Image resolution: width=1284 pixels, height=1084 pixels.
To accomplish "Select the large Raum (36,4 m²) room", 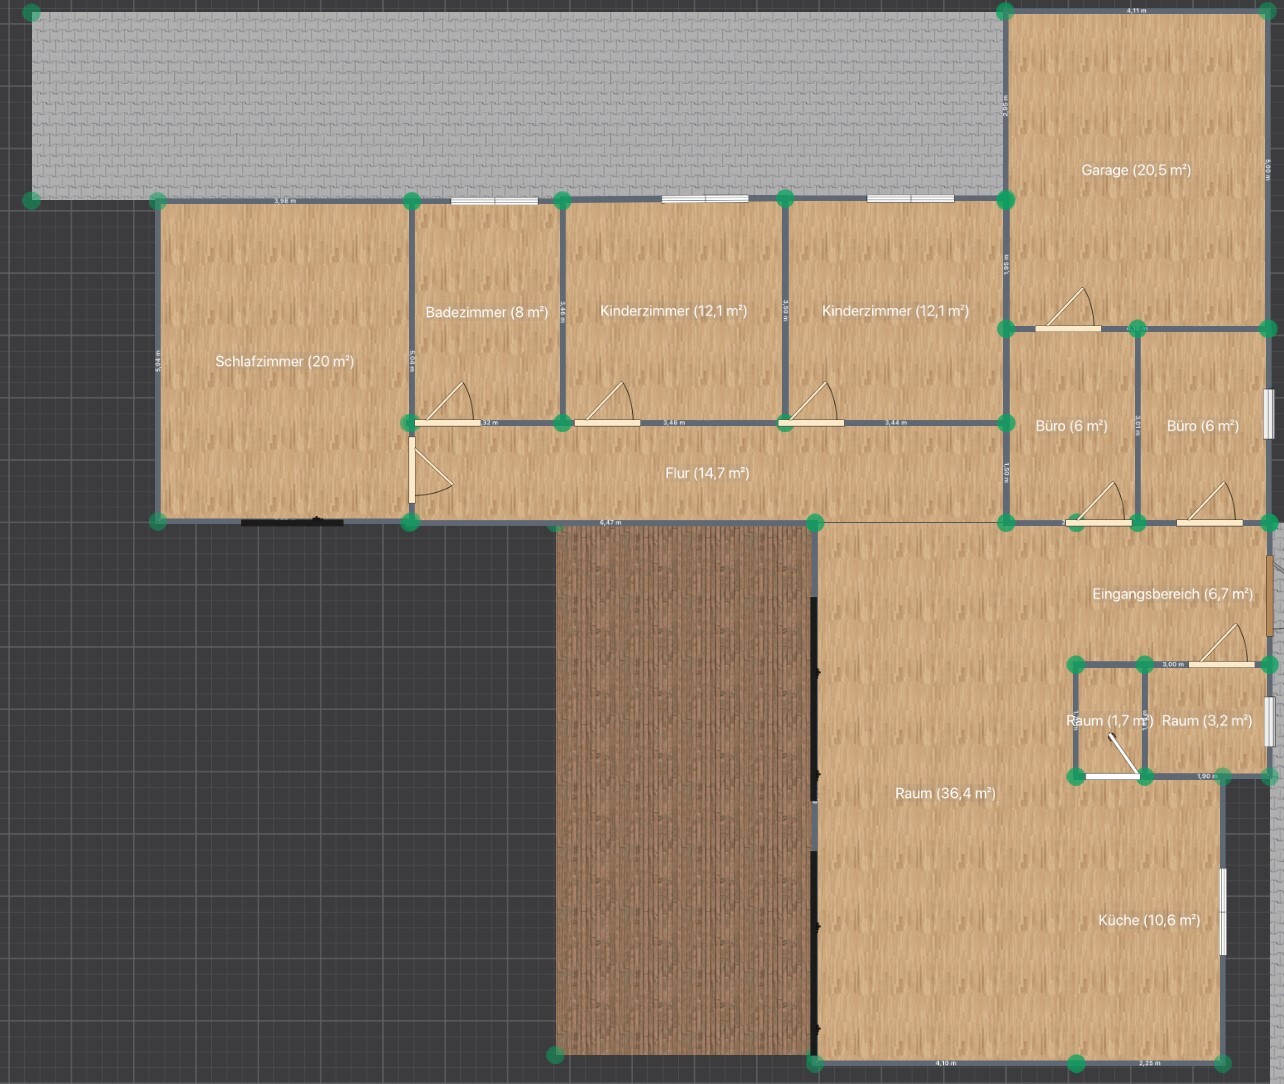I will click(x=944, y=793).
